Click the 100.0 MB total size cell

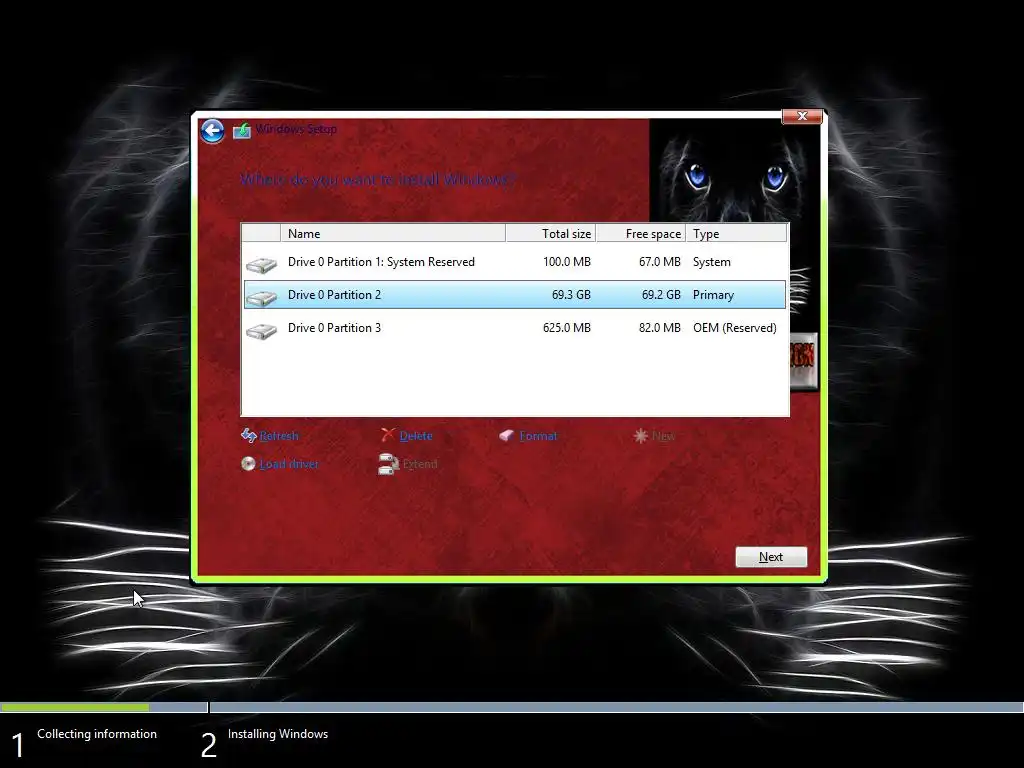pos(567,262)
